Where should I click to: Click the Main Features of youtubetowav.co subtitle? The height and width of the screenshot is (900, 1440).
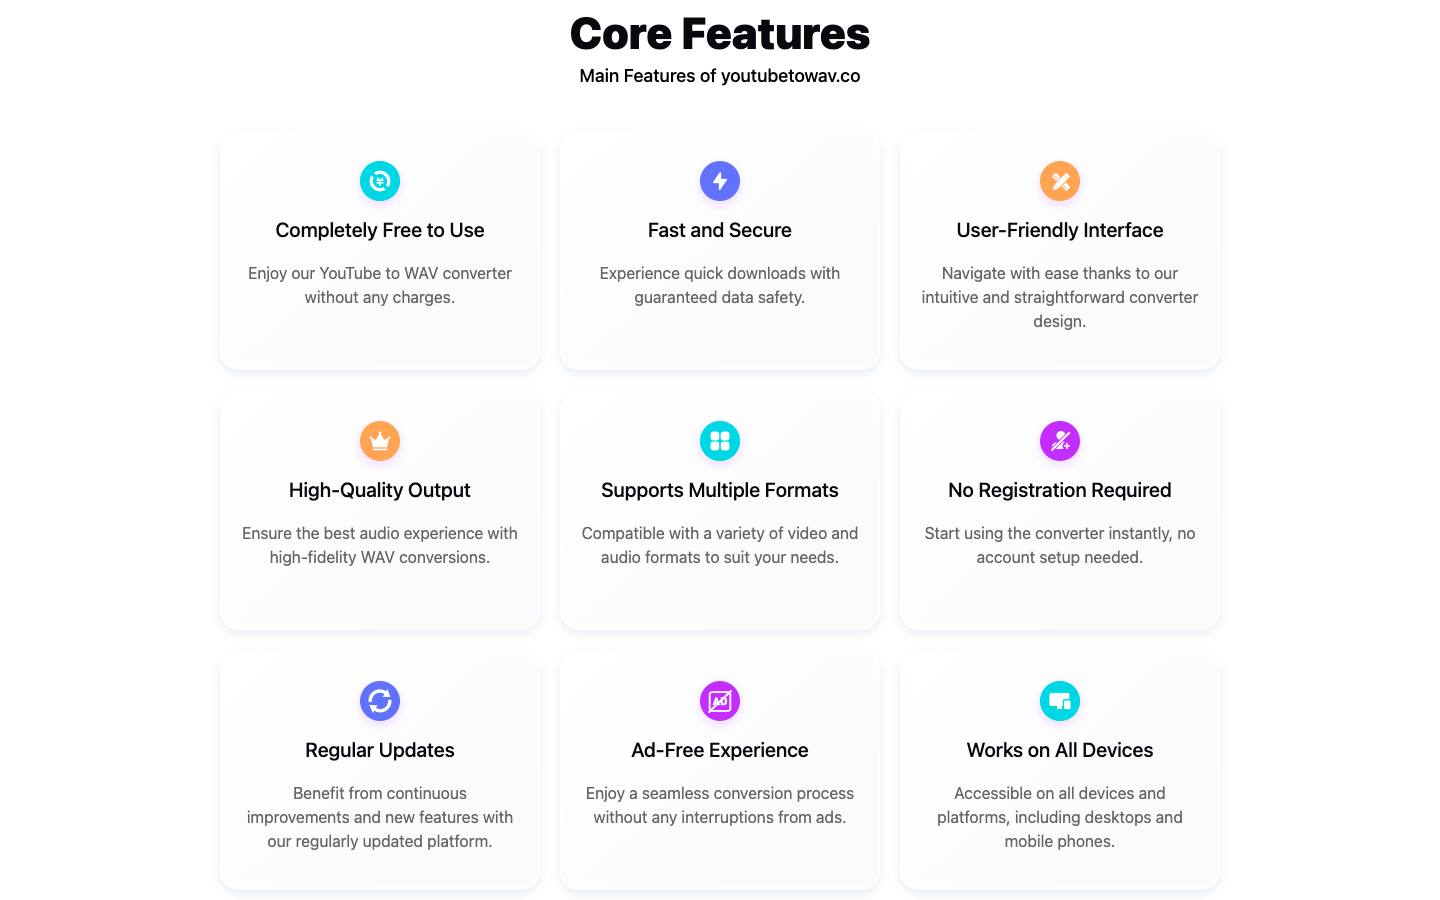(720, 76)
